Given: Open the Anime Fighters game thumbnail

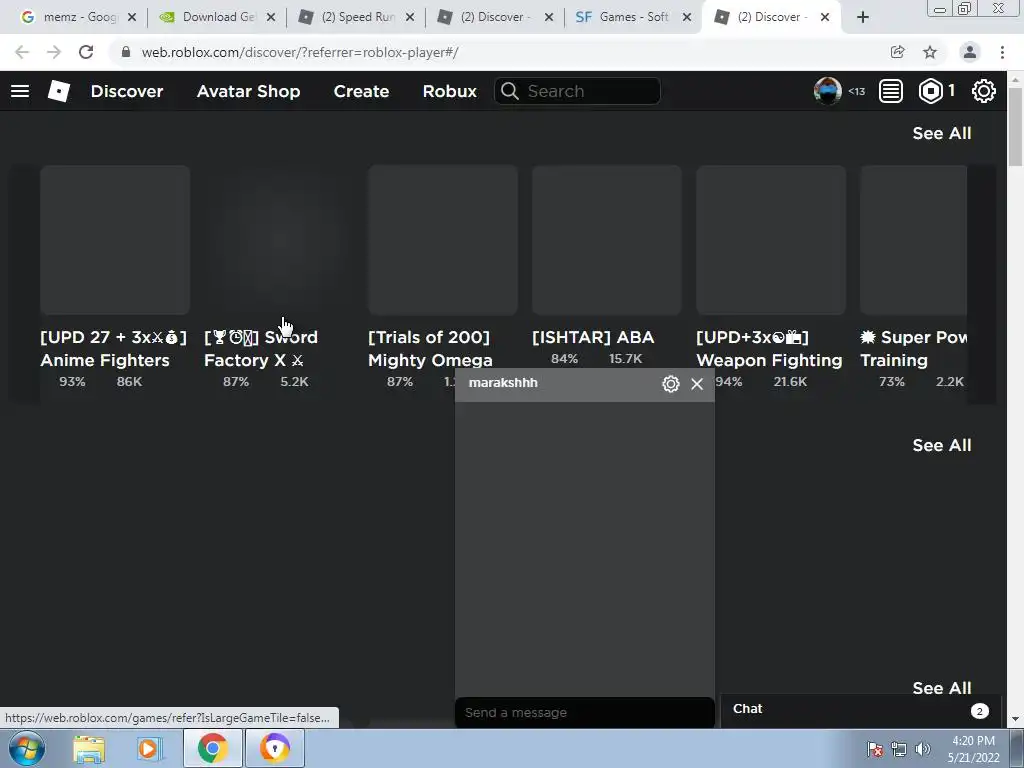Looking at the screenshot, I should point(115,240).
